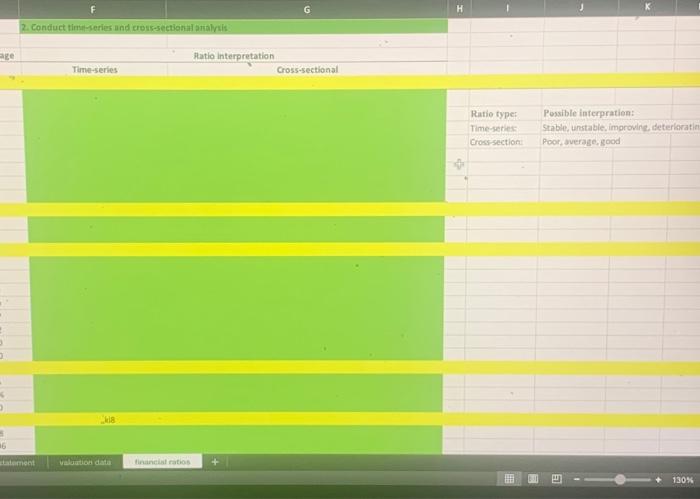
Task: Click the 'Ratio interpretation' heading cell
Action: pos(233,56)
